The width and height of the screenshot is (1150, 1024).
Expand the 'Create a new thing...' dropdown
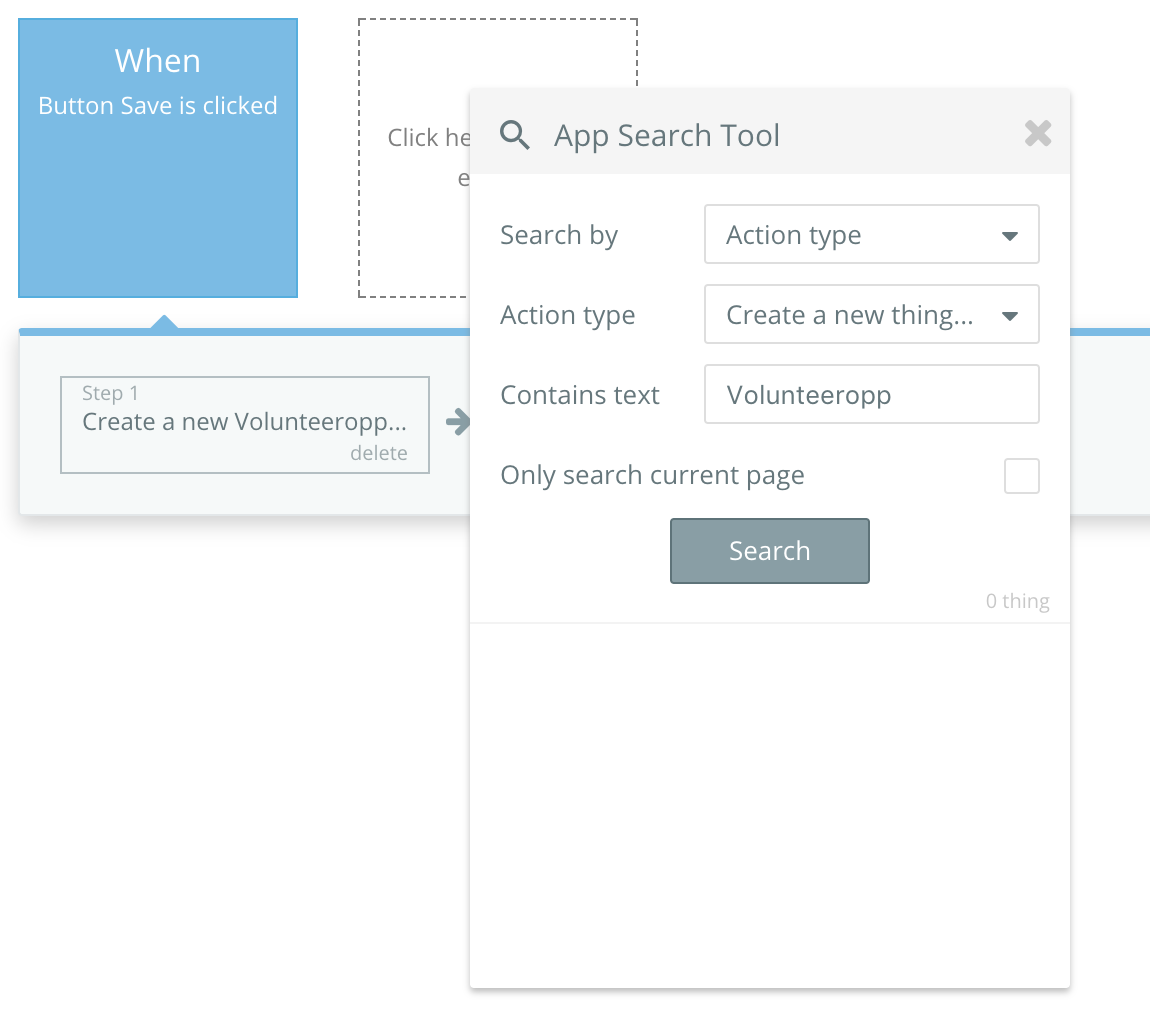(871, 315)
